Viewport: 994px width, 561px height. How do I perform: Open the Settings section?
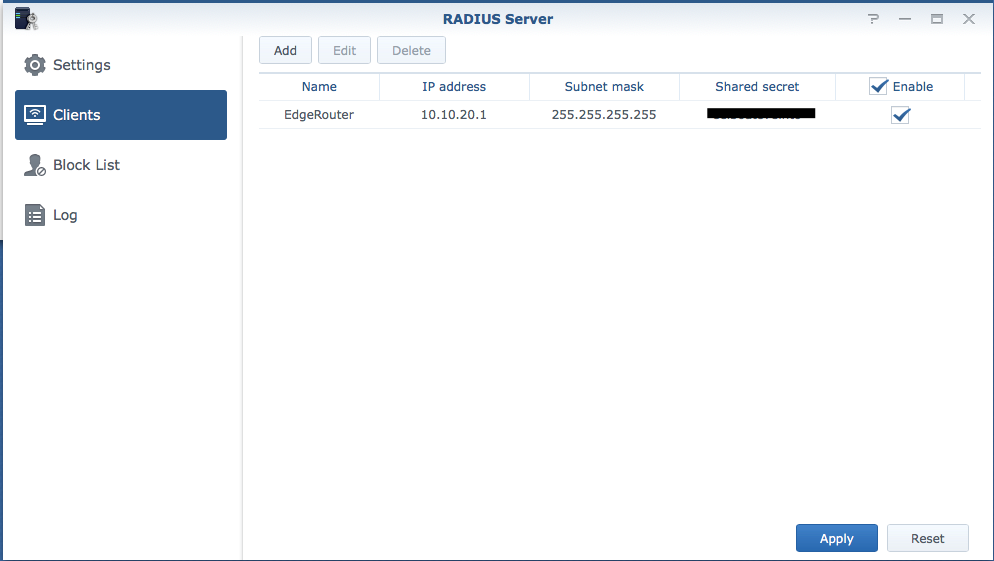tap(82, 65)
